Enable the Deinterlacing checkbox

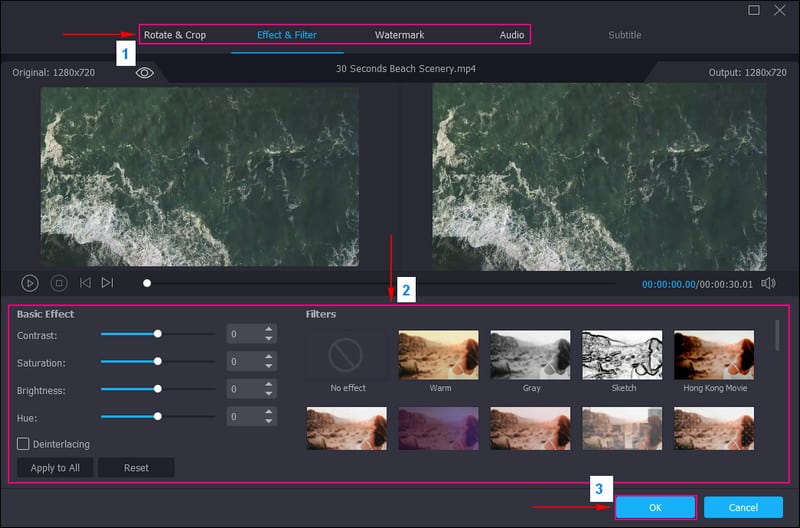[23, 444]
